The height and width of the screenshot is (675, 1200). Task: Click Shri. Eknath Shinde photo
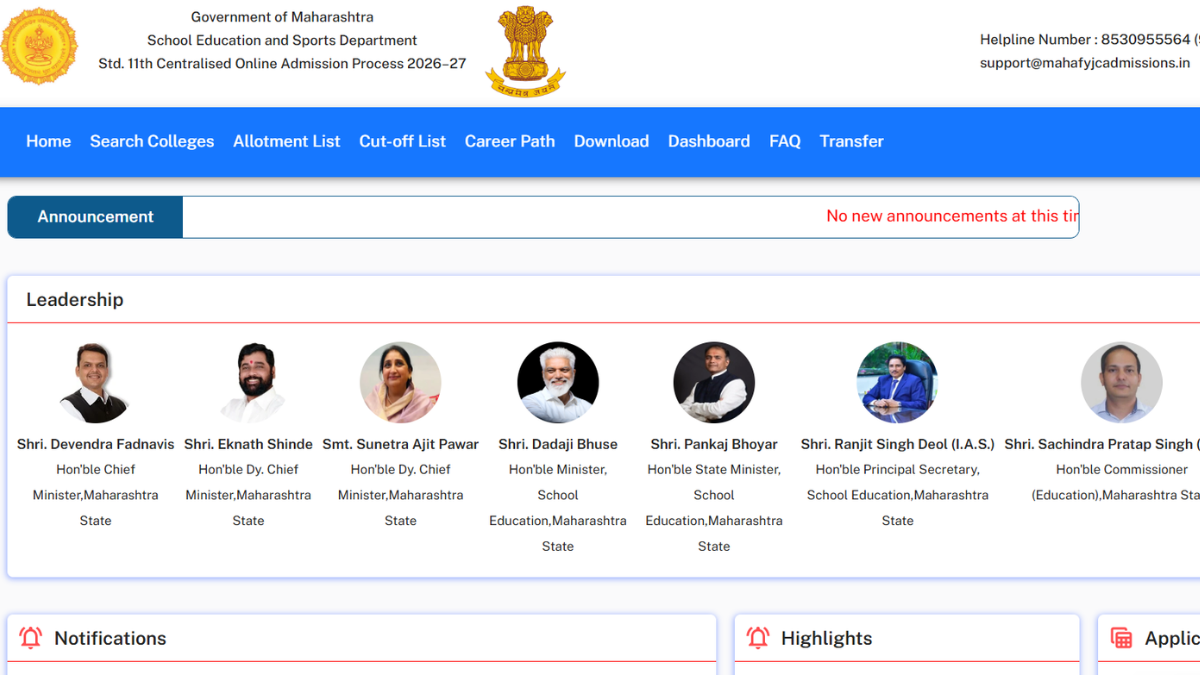tap(248, 383)
